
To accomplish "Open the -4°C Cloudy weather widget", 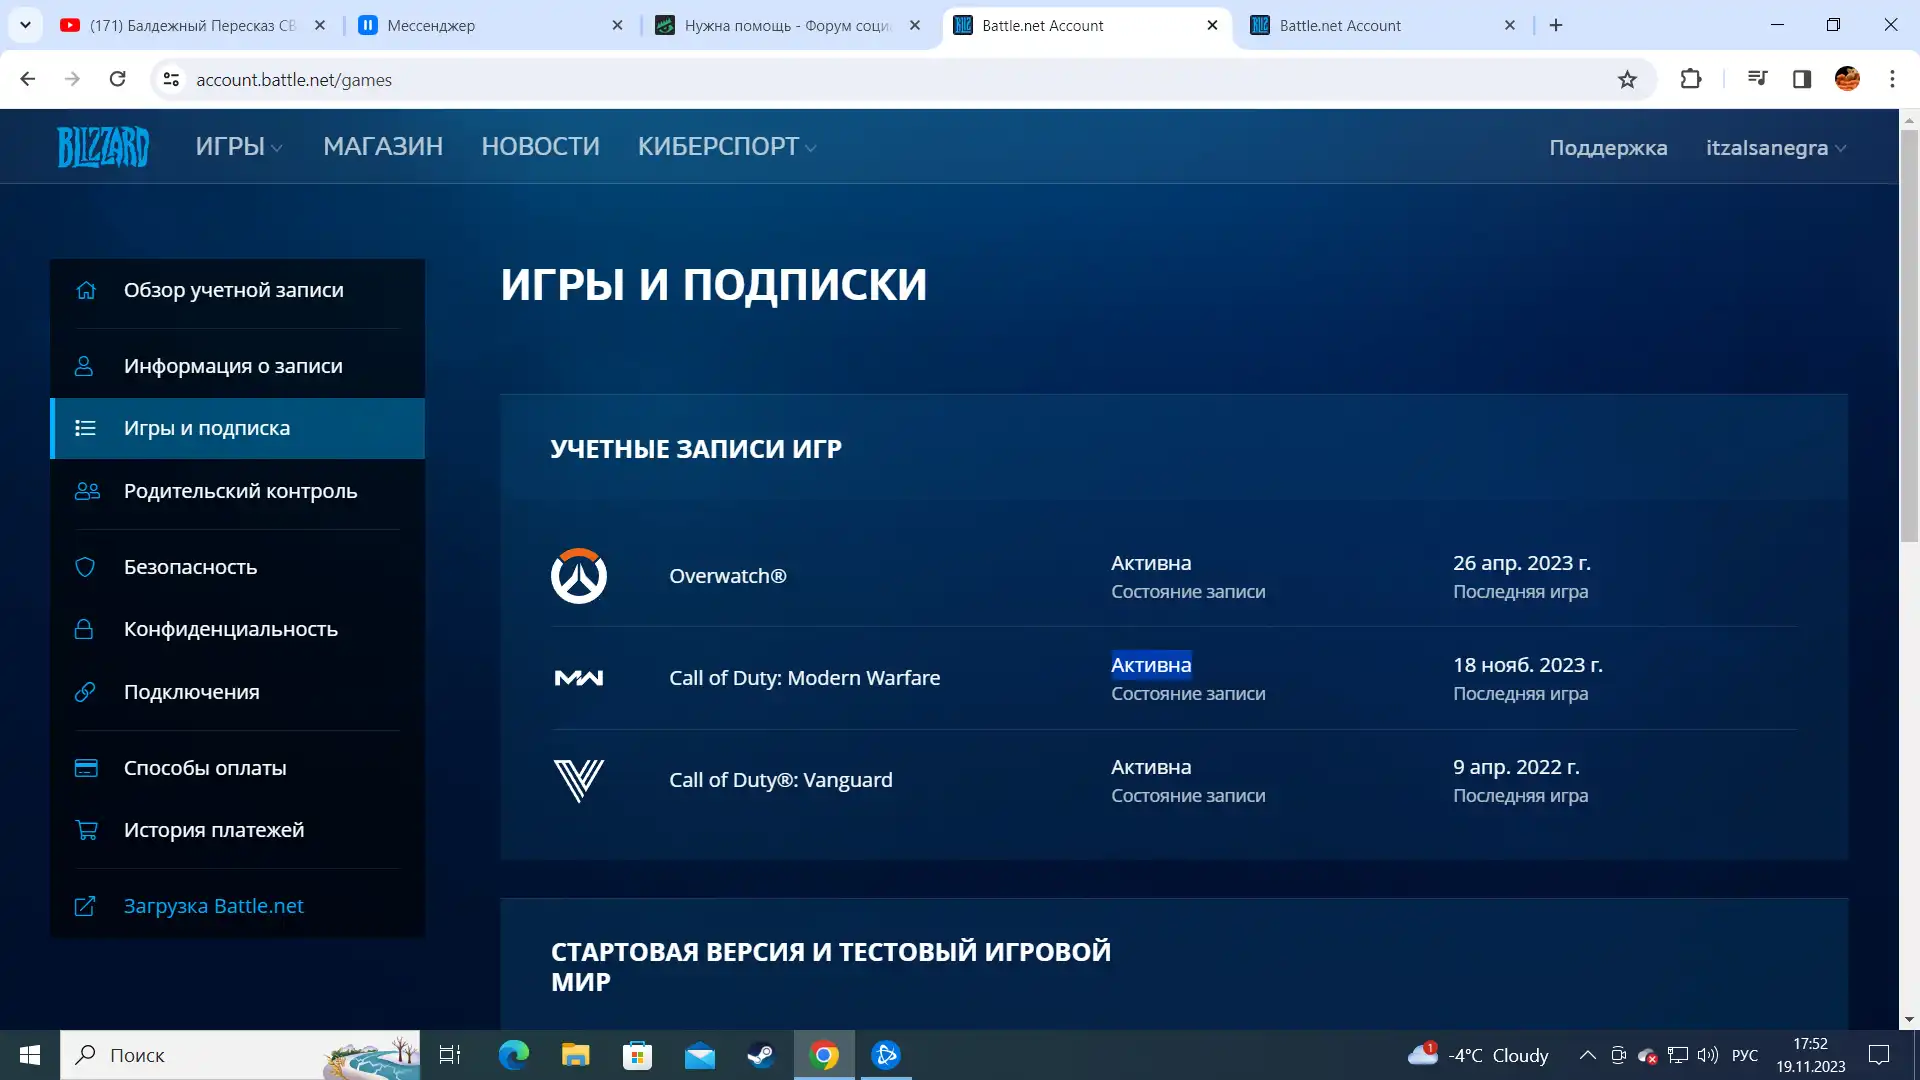I will pyautogui.click(x=1478, y=1055).
